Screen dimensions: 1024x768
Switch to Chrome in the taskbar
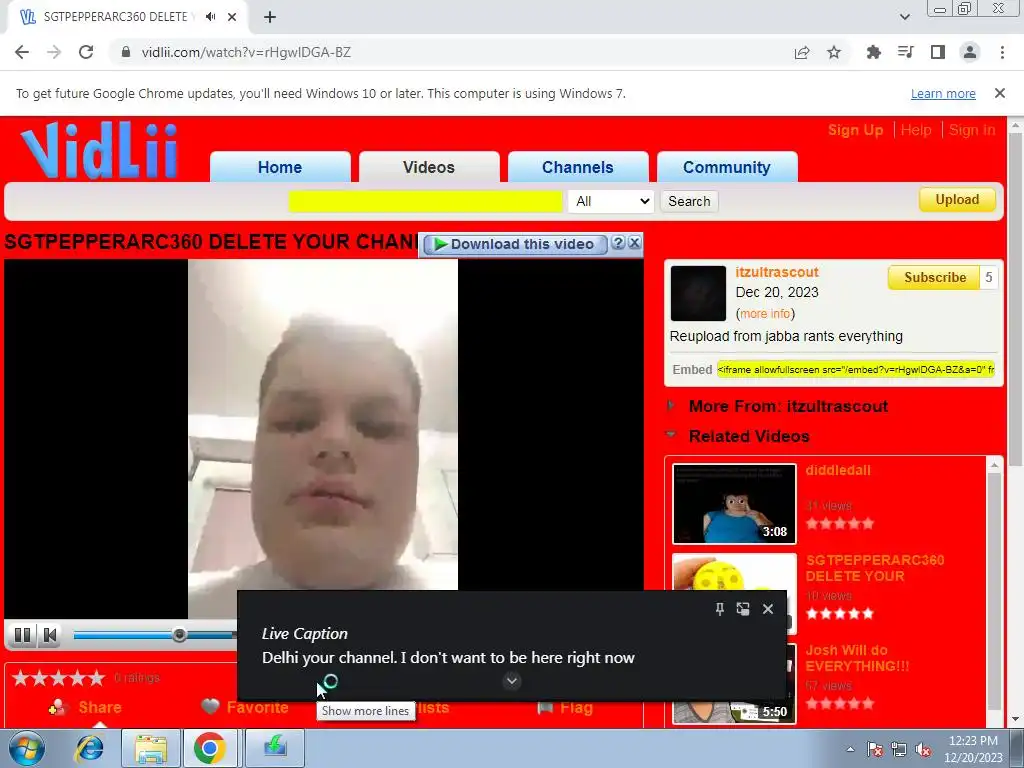(x=210, y=748)
